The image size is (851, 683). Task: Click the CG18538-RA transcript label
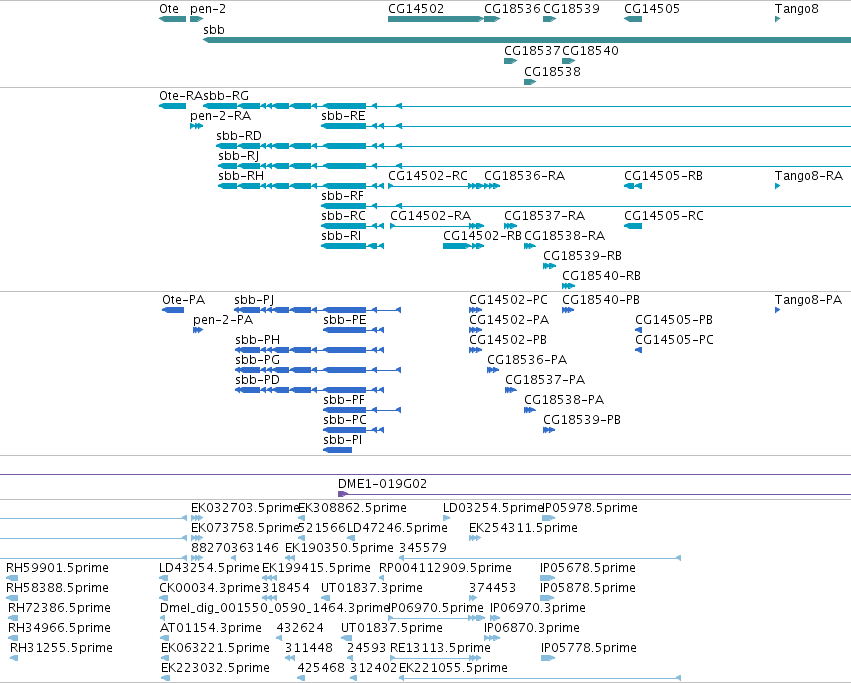[564, 236]
